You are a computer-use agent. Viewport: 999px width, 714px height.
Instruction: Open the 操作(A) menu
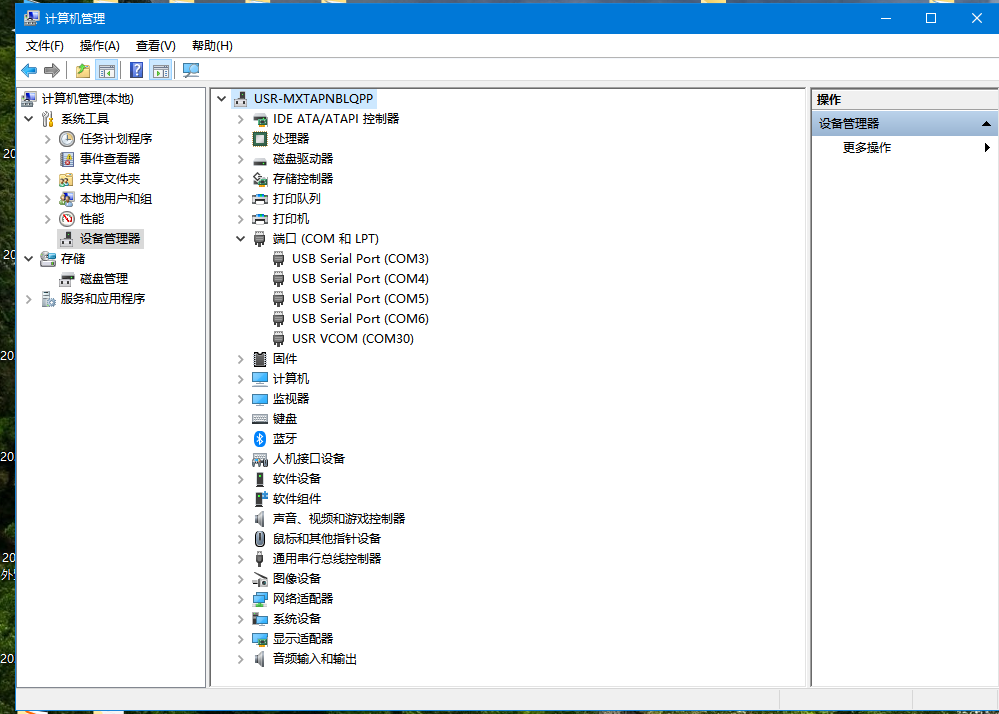point(99,46)
